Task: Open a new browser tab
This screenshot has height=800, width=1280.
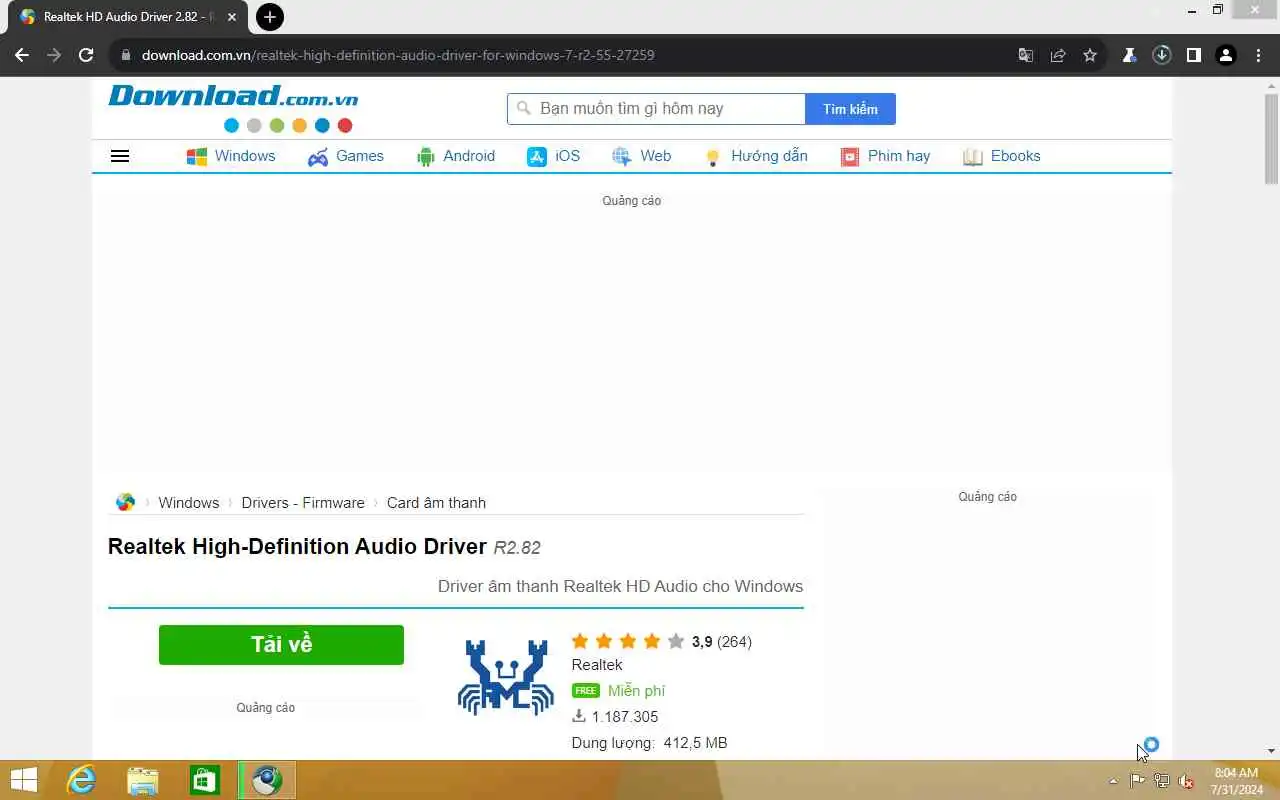Action: point(269,17)
